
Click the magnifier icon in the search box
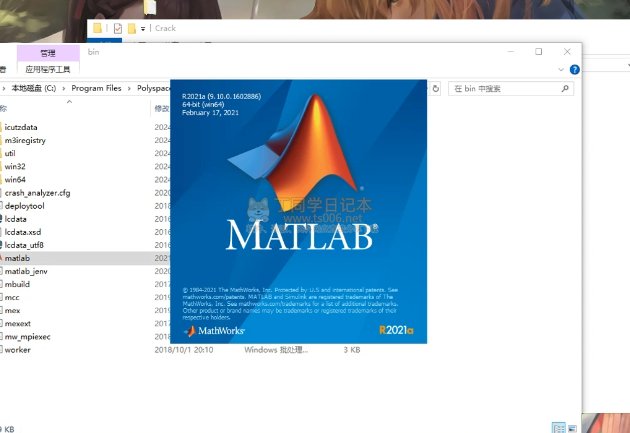[565, 88]
